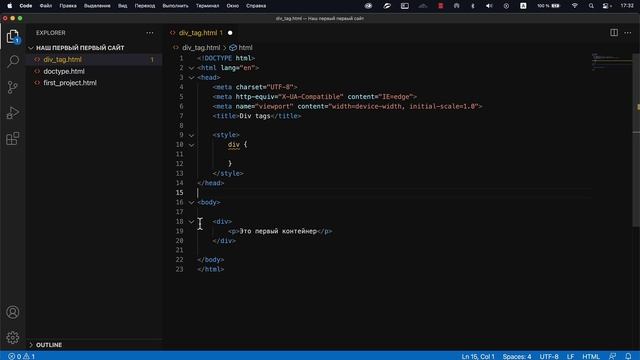The height and width of the screenshot is (360, 640).
Task: Open the Explorer view in activity bar
Action: coord(13,37)
